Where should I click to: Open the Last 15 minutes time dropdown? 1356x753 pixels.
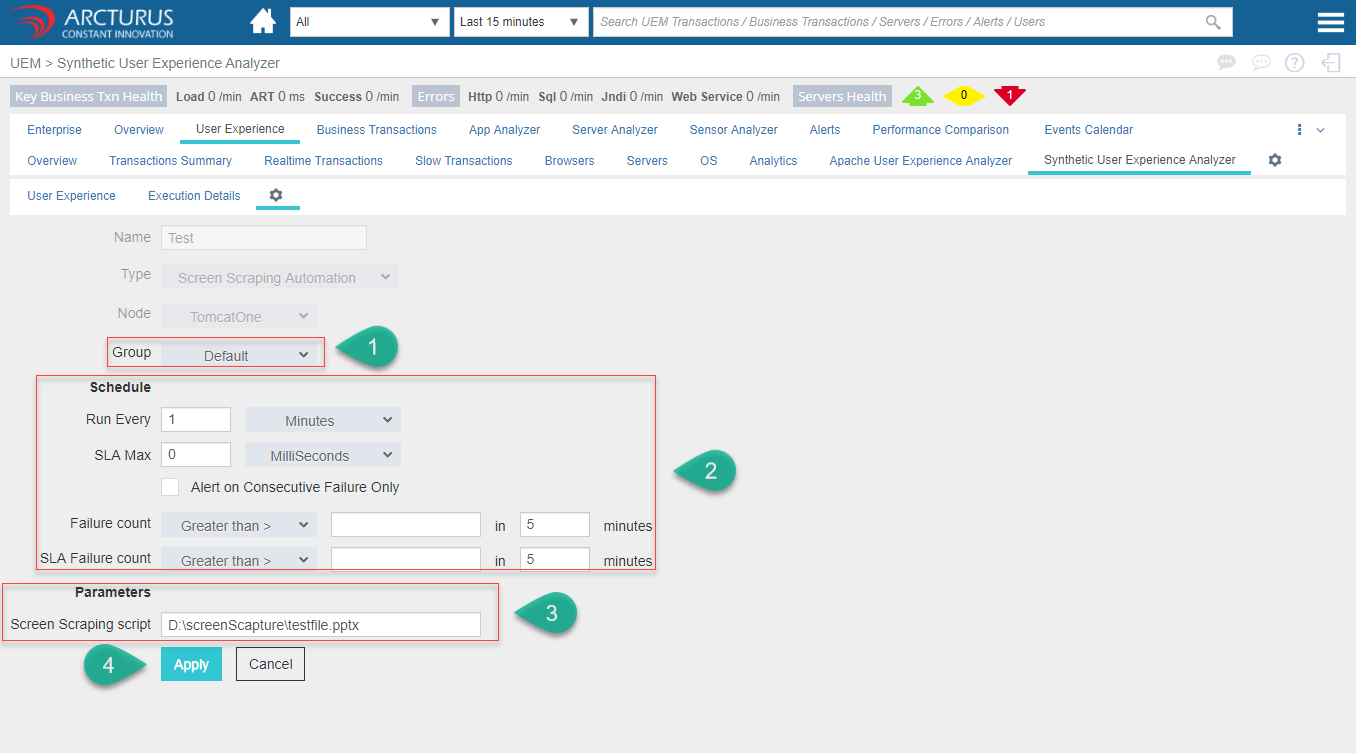[520, 22]
